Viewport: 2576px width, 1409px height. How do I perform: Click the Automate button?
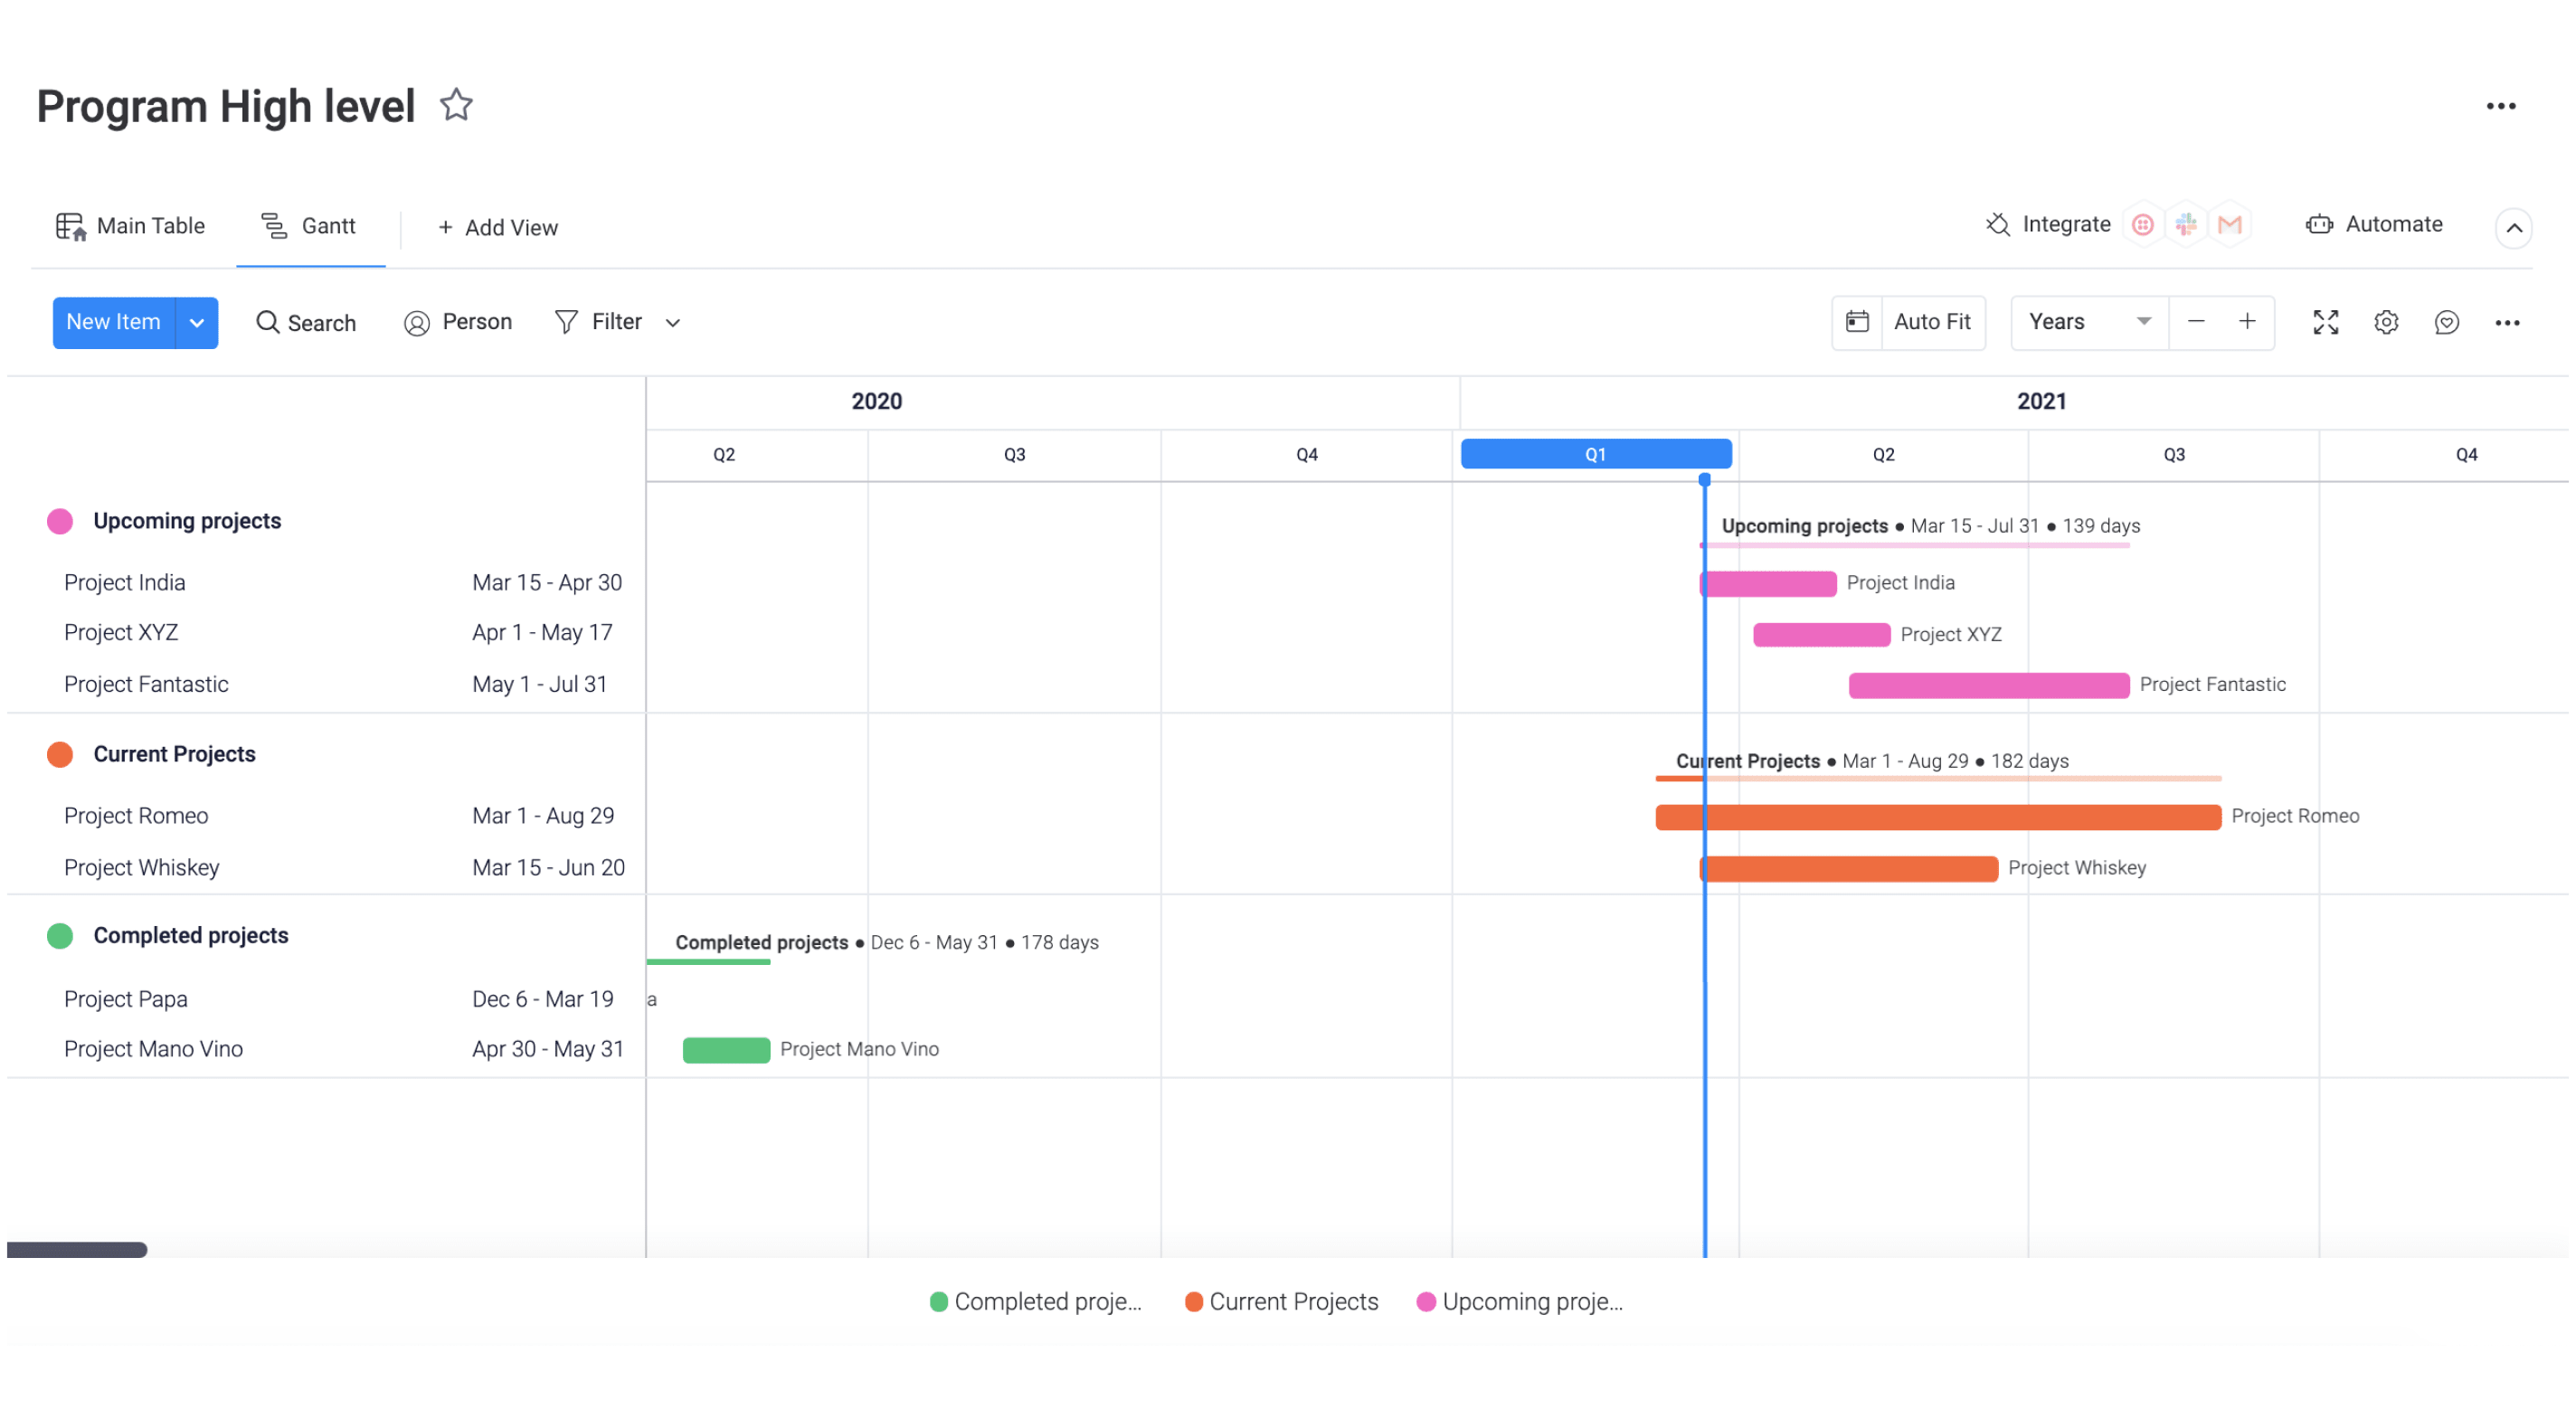pyautogui.click(x=2375, y=224)
